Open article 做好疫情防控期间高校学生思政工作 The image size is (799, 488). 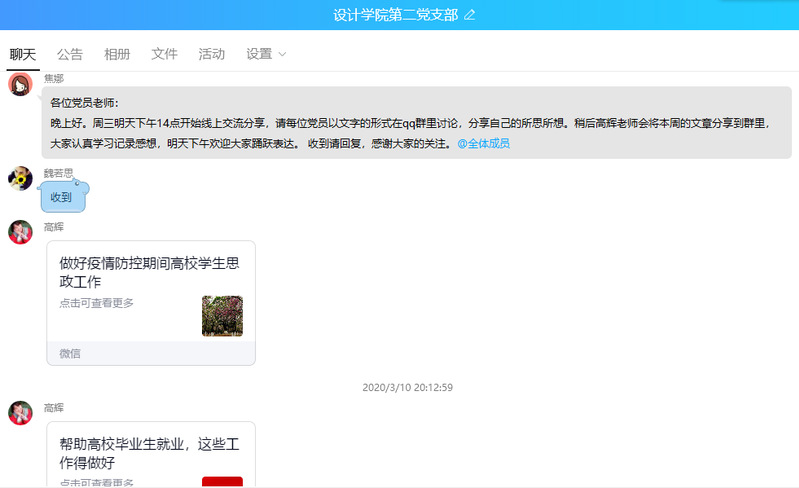click(149, 272)
